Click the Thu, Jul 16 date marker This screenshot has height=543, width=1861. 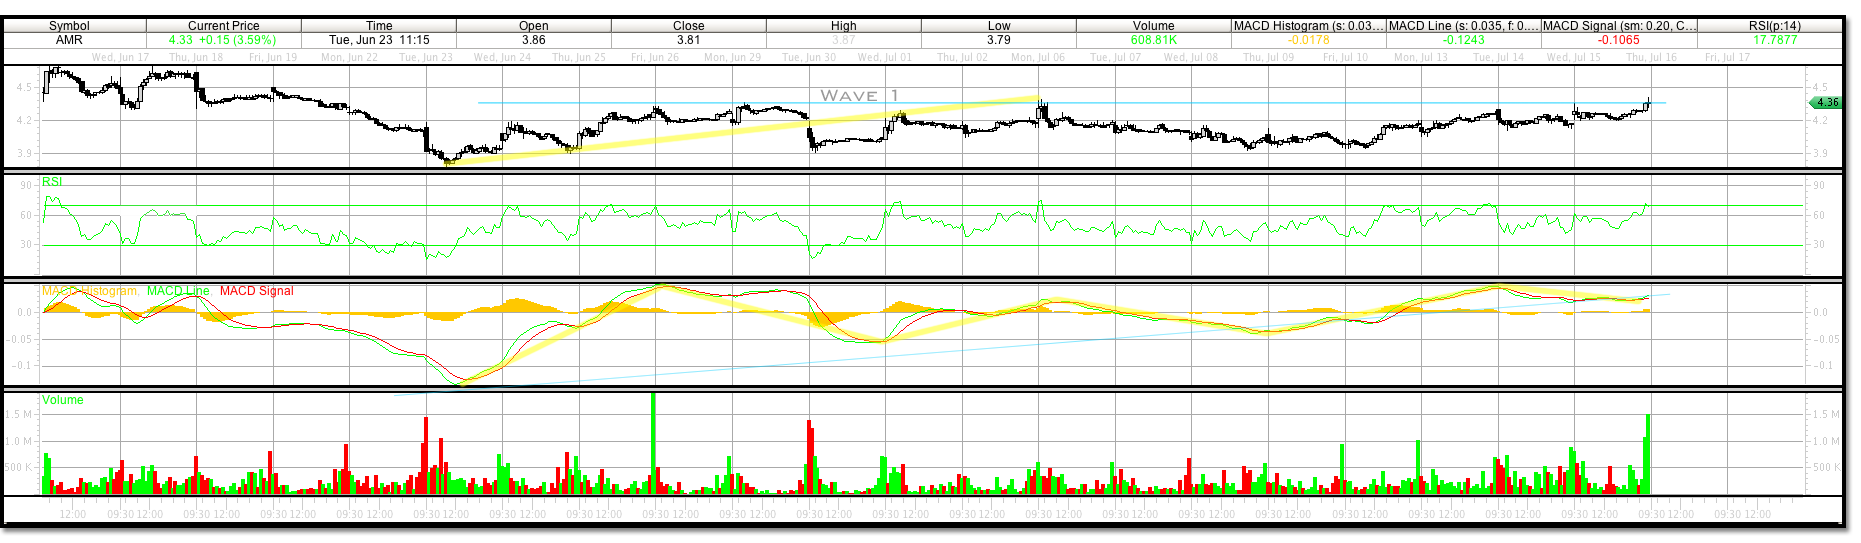tap(1651, 58)
